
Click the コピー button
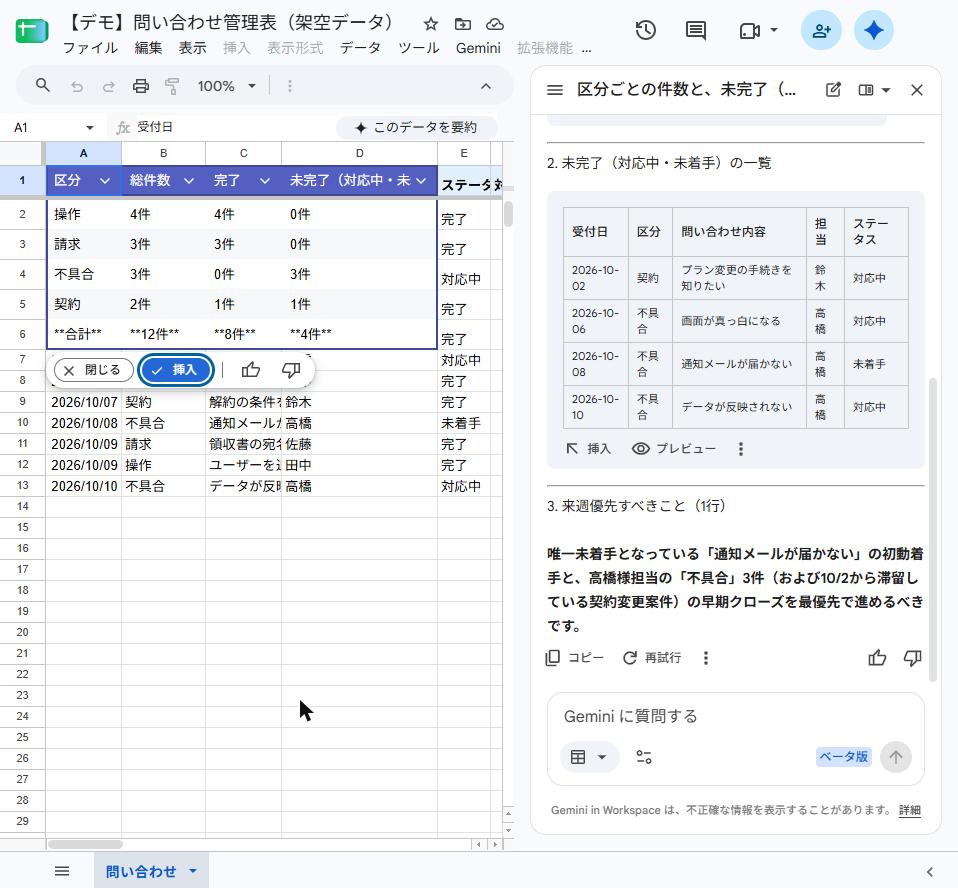click(x=574, y=658)
